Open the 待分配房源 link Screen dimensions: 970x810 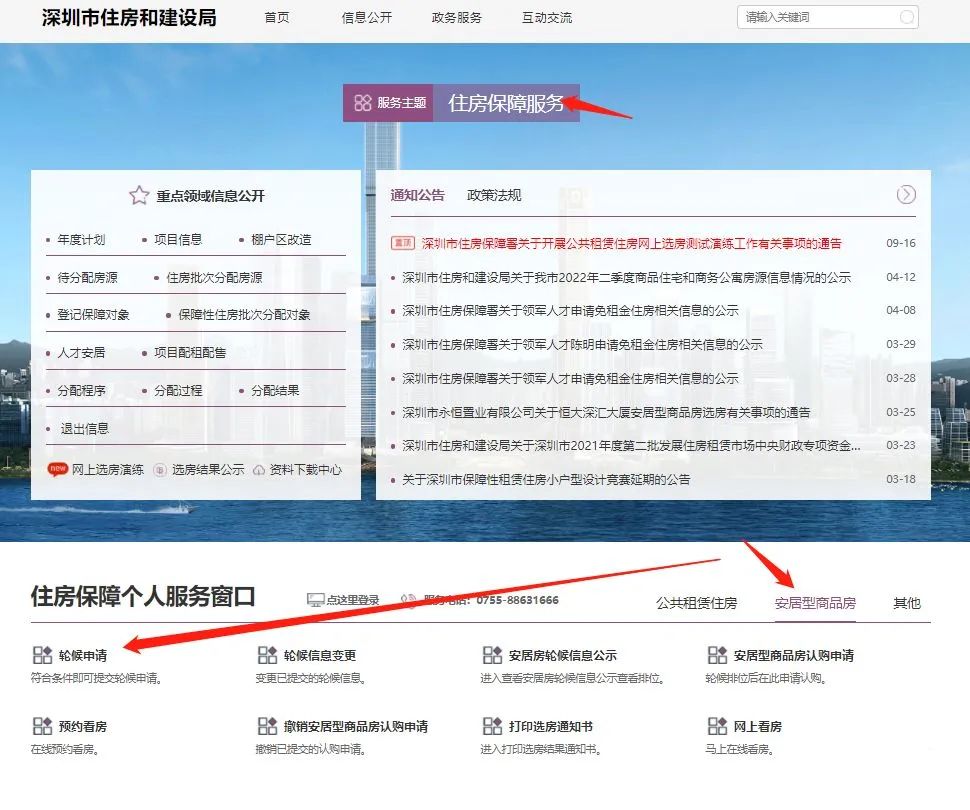click(x=87, y=277)
